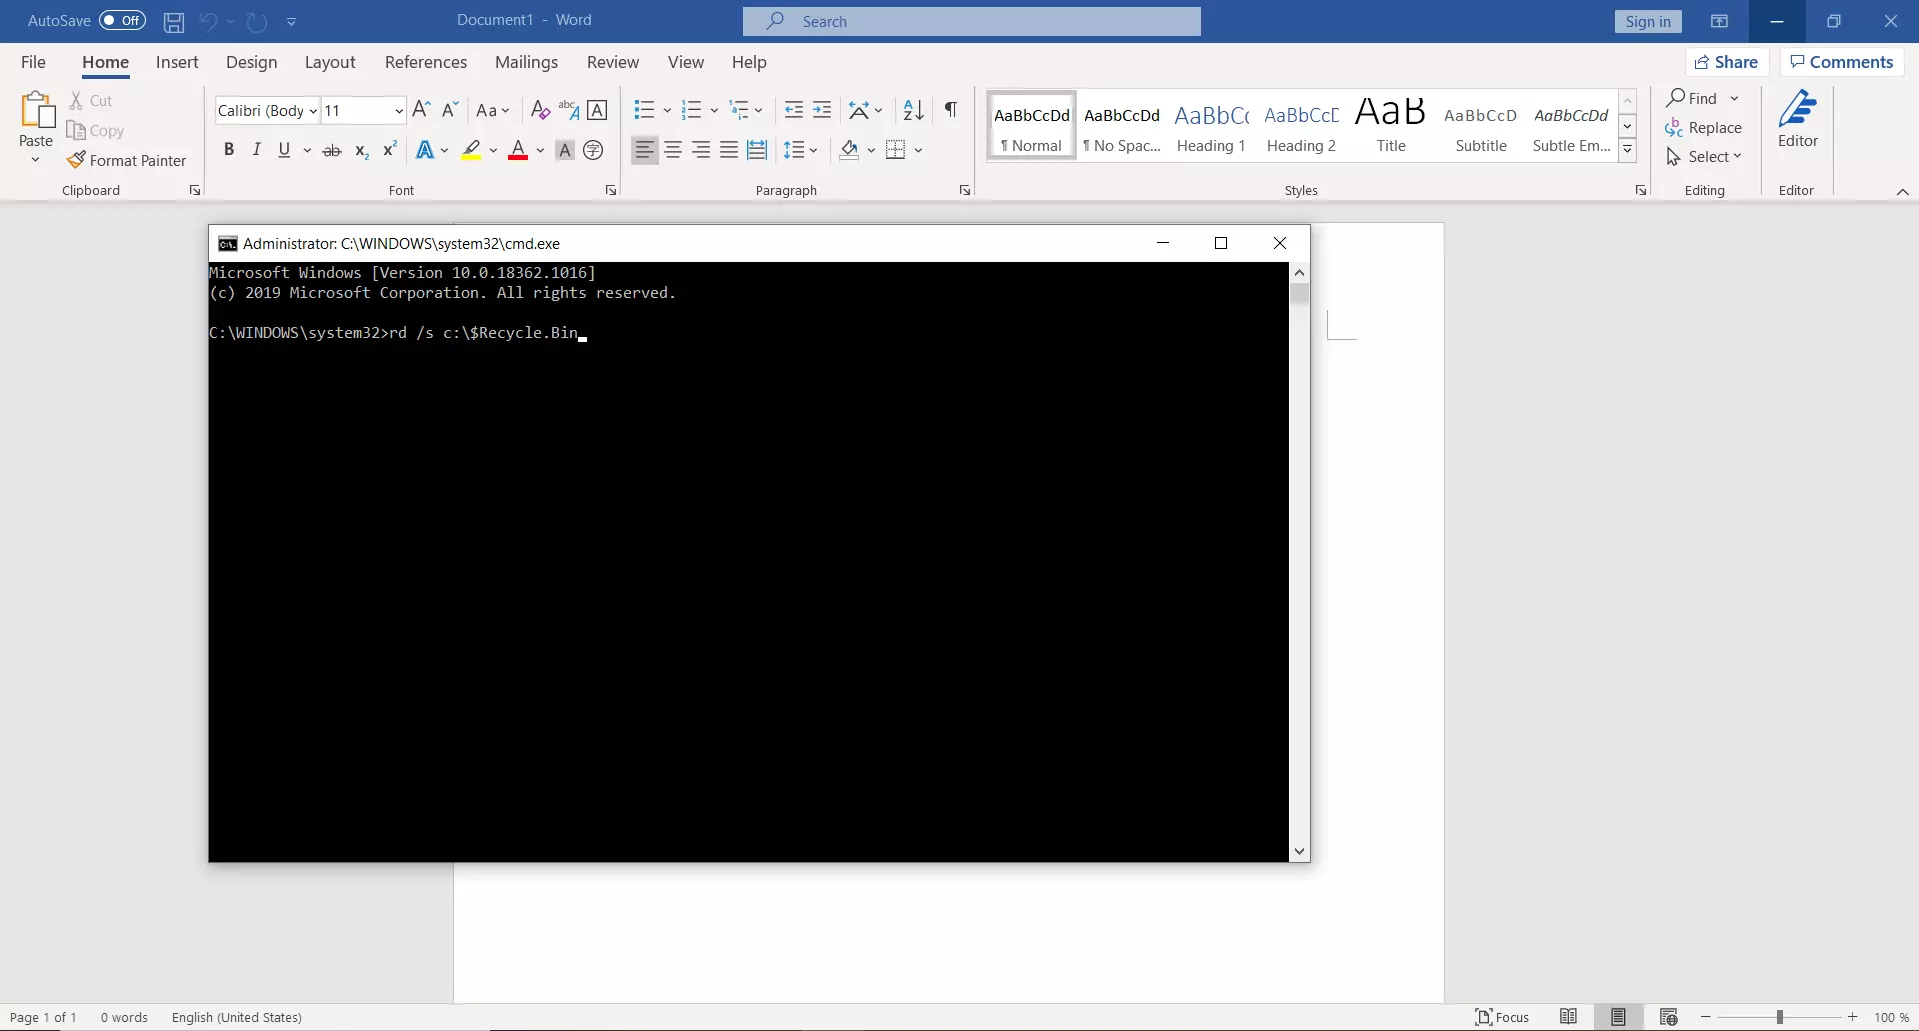1919x1031 pixels.
Task: Expand the numbering list dropdown arrow
Action: click(714, 111)
